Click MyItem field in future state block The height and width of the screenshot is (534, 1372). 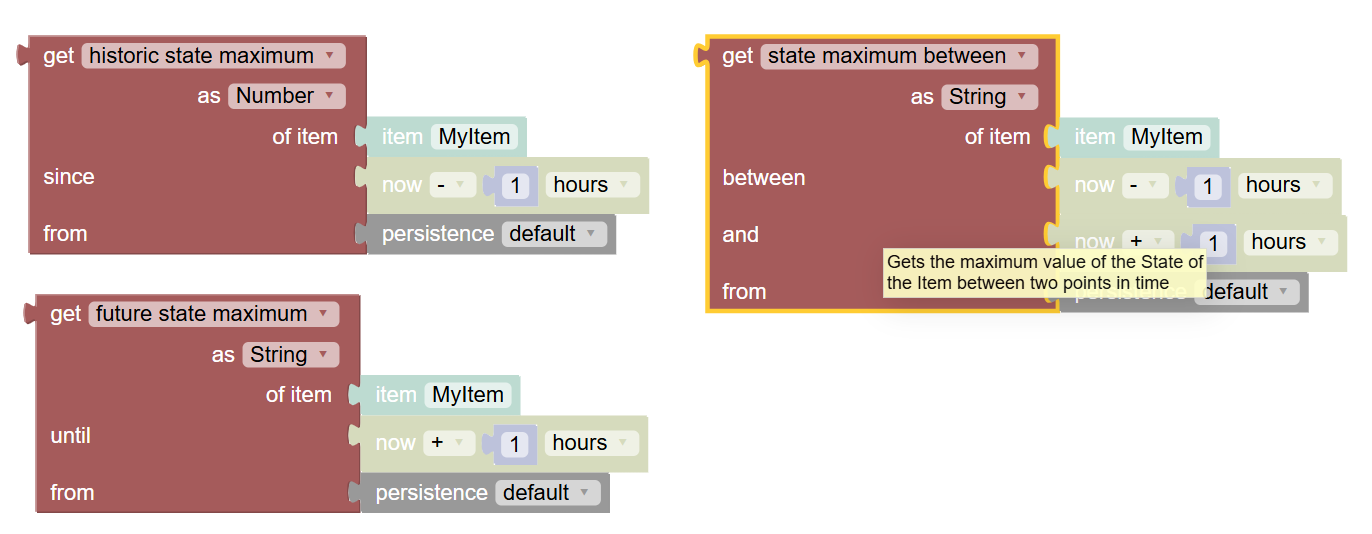click(x=467, y=395)
